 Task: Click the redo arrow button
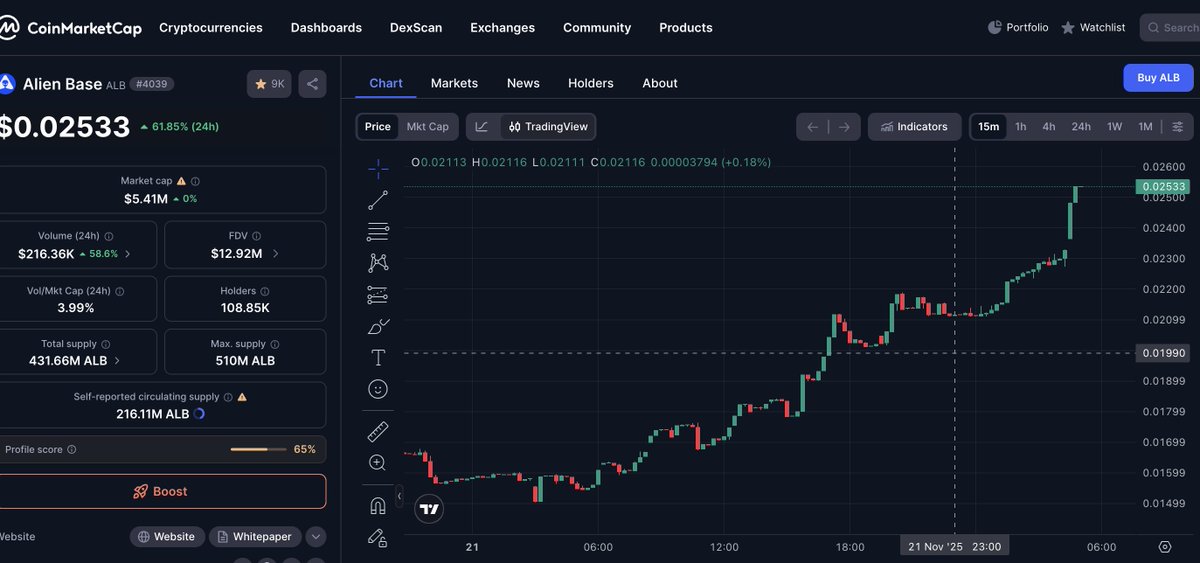pyautogui.click(x=844, y=127)
